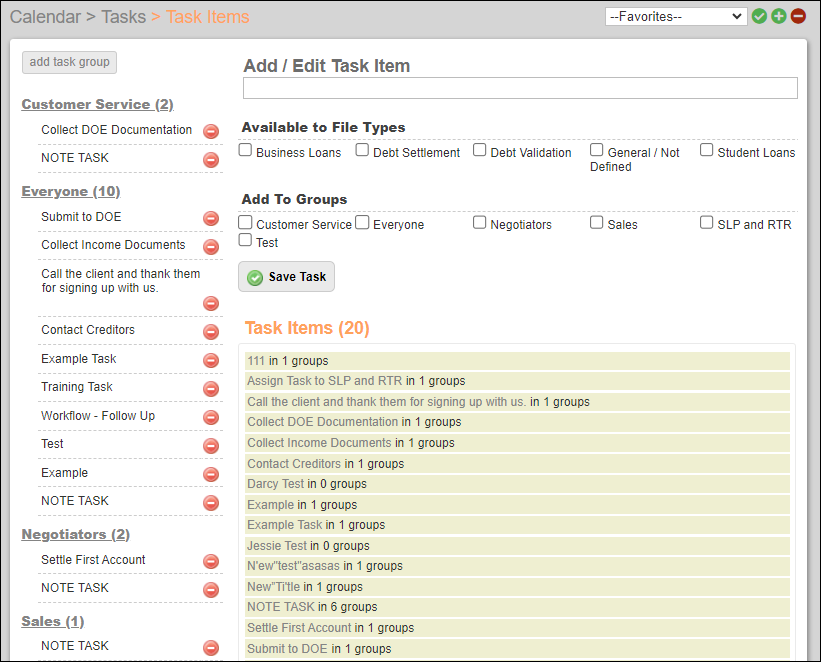
Task: Go to Tasks breadcrumb
Action: pos(124,17)
